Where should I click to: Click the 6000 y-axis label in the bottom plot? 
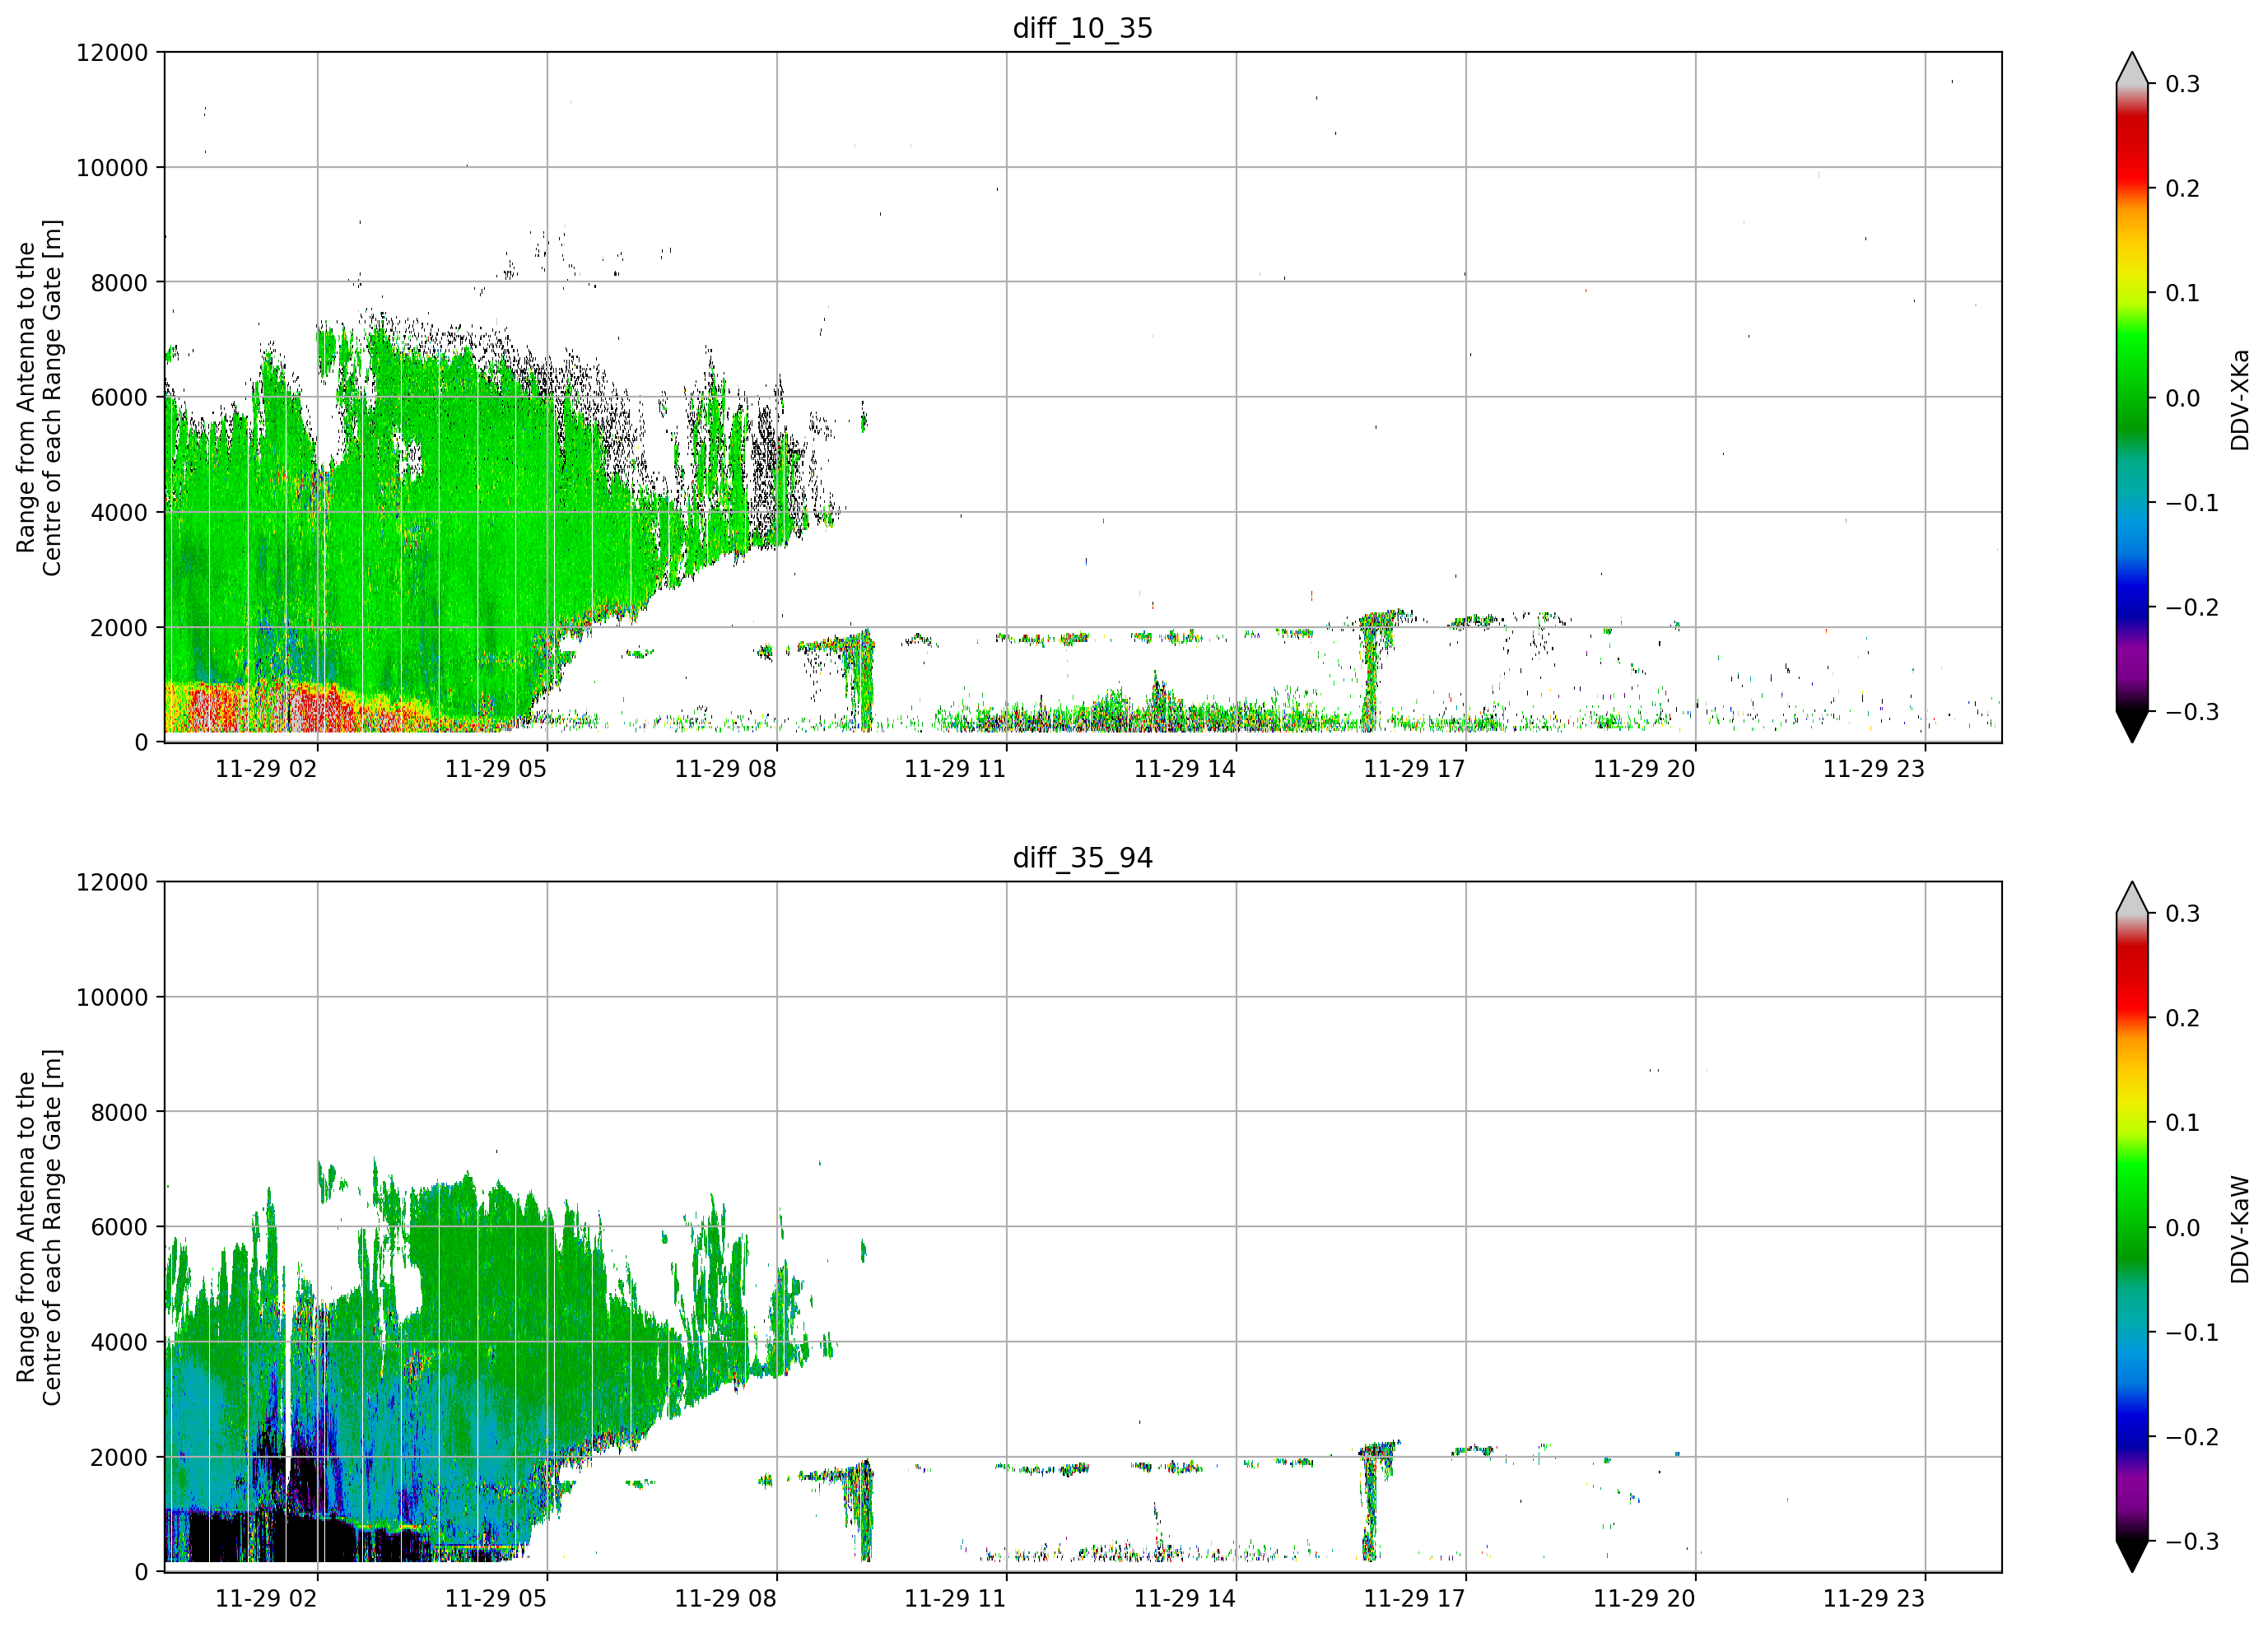[119, 1227]
